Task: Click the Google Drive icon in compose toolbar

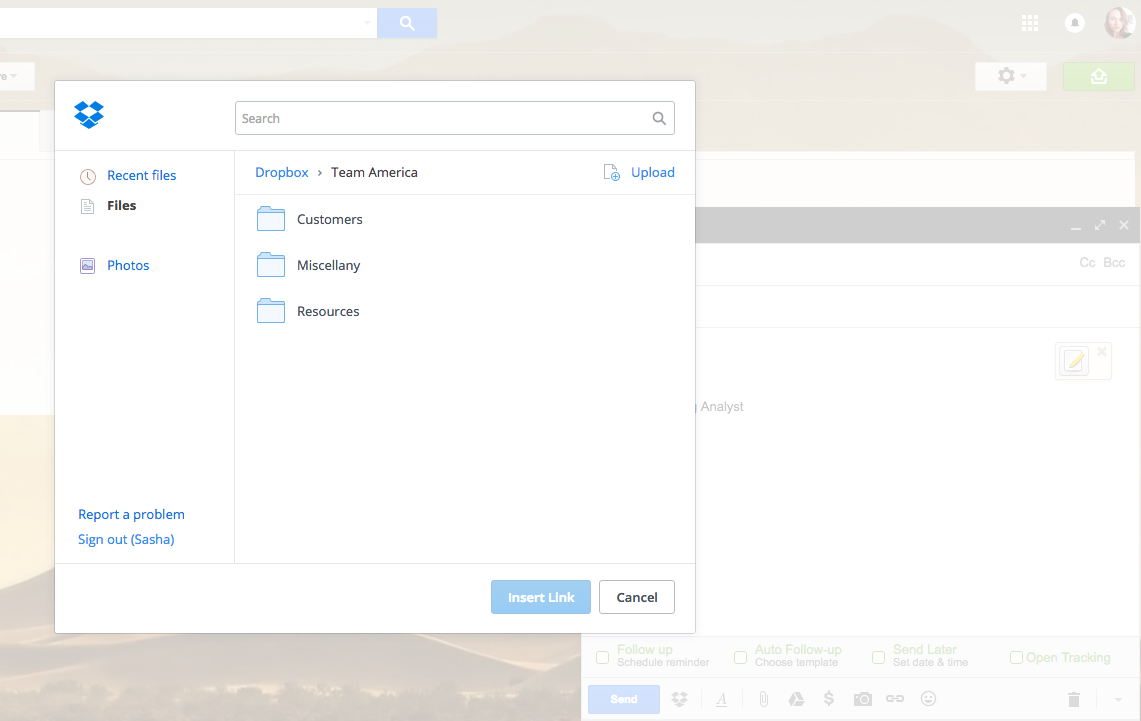Action: [796, 699]
